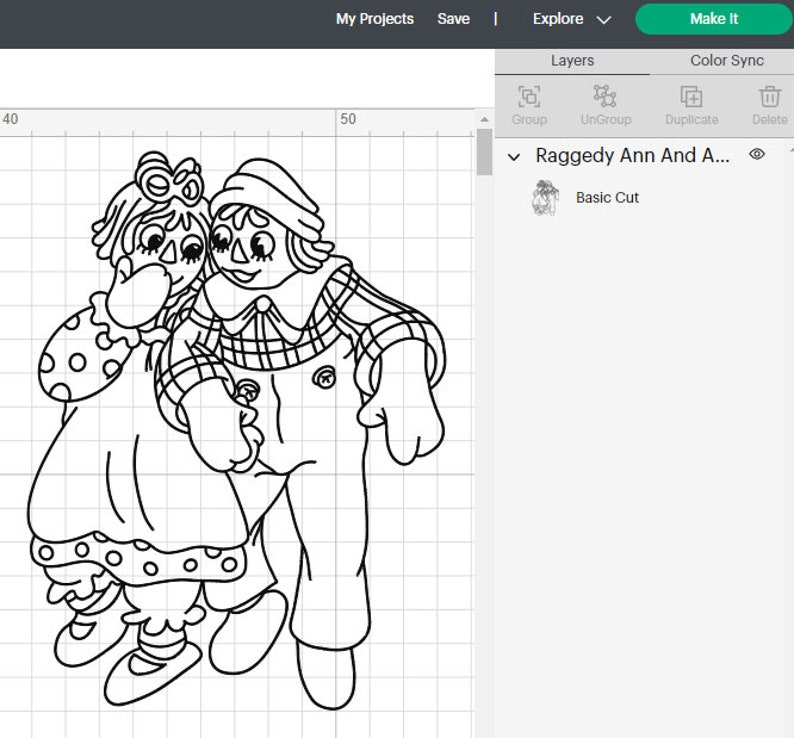Click the vertical canvas scrollbar thumb
794x738 pixels.
coord(485,152)
